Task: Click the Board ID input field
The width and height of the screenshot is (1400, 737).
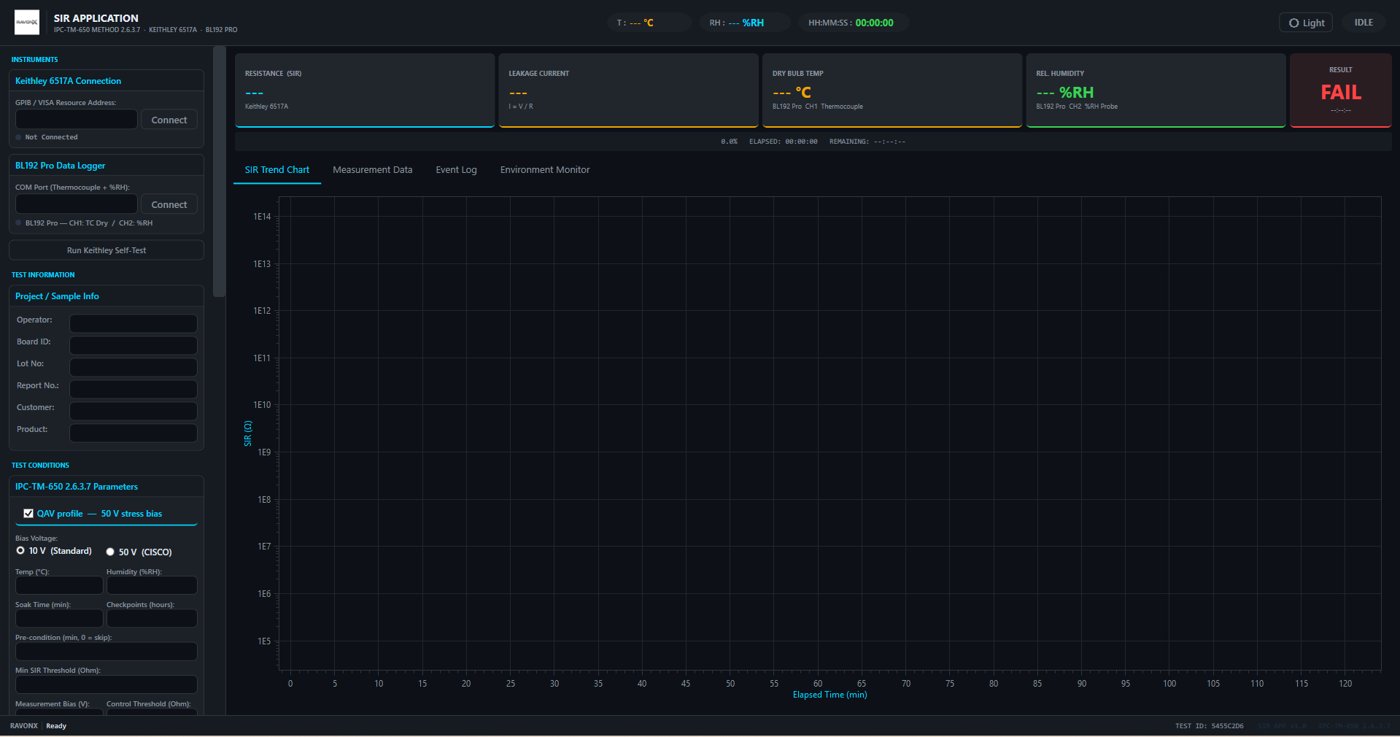Action: 133,345
